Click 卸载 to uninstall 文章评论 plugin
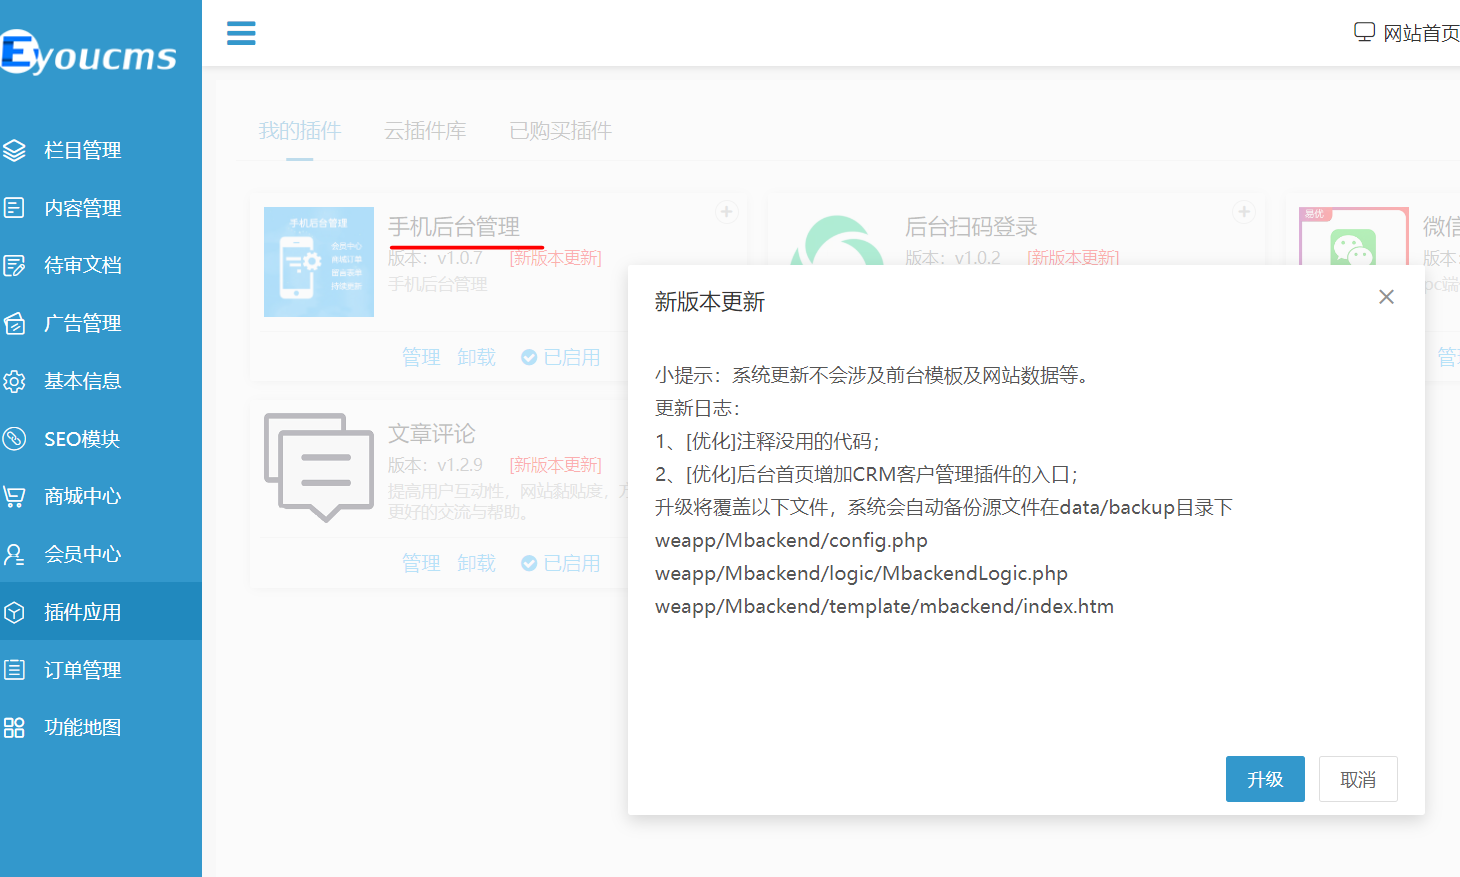 (476, 562)
